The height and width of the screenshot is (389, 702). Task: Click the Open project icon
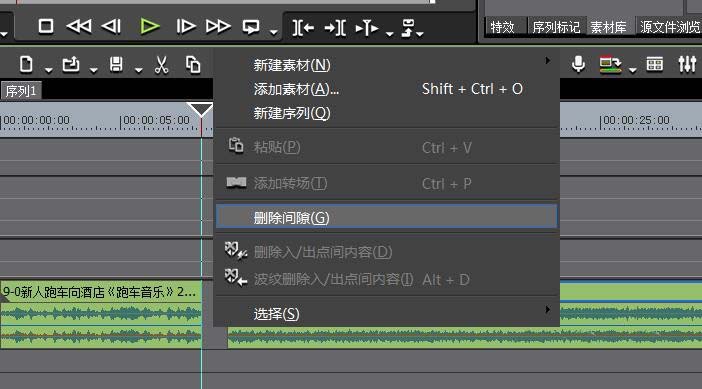[71, 64]
